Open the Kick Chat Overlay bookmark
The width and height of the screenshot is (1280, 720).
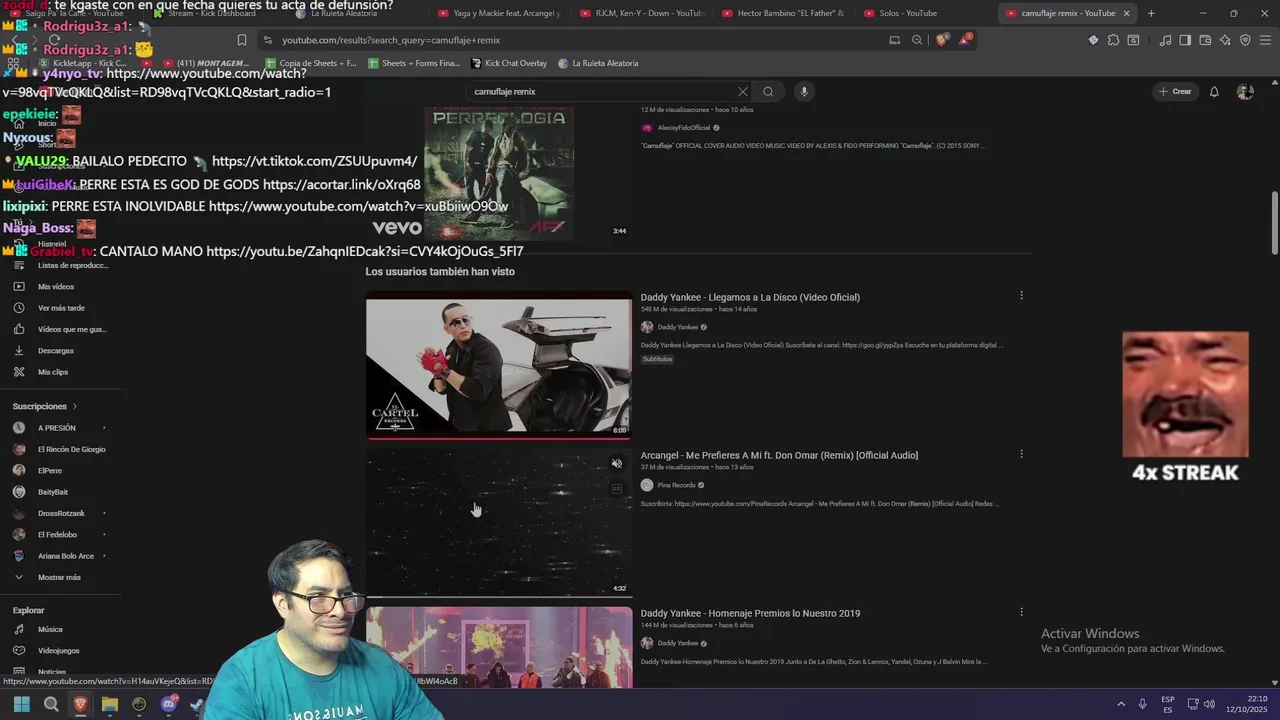pos(508,63)
